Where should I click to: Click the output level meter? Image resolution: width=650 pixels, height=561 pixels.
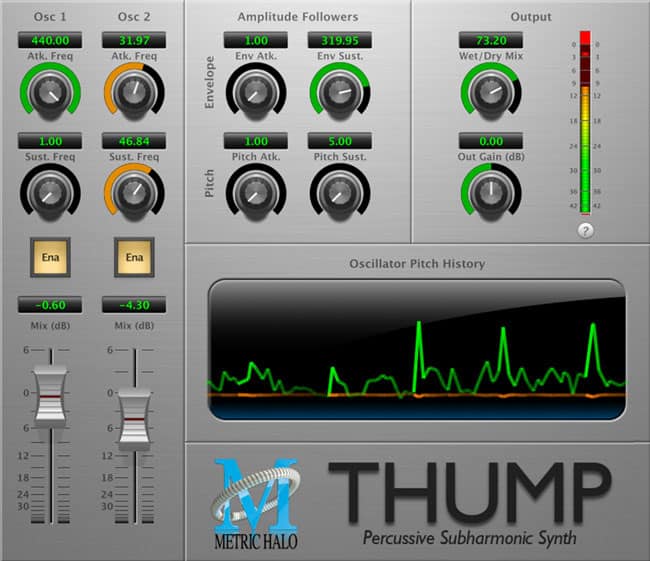585,123
